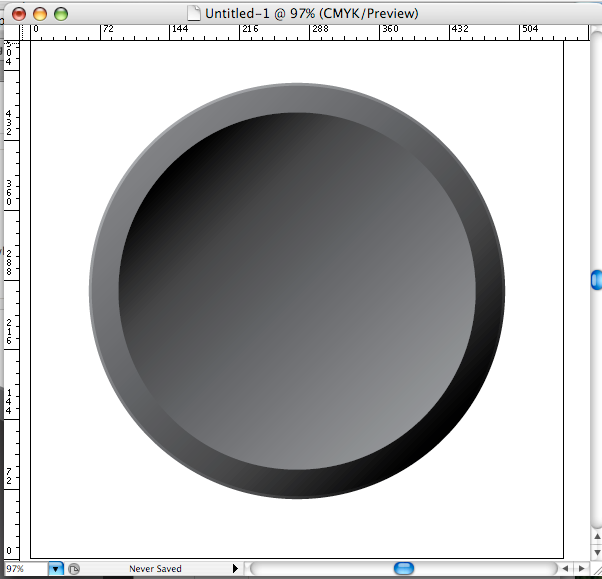Viewport: 602px width, 579px height.
Task: Click the "Never Saved" status text
Action: tap(155, 569)
